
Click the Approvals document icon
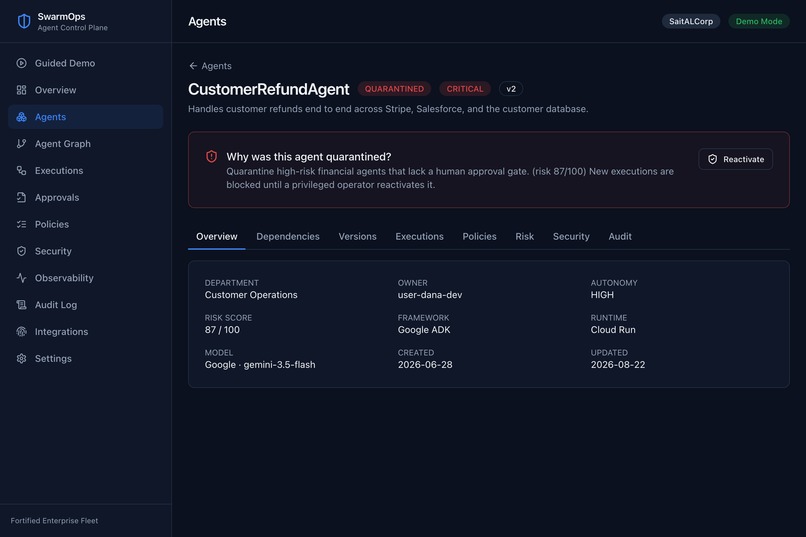[21, 197]
